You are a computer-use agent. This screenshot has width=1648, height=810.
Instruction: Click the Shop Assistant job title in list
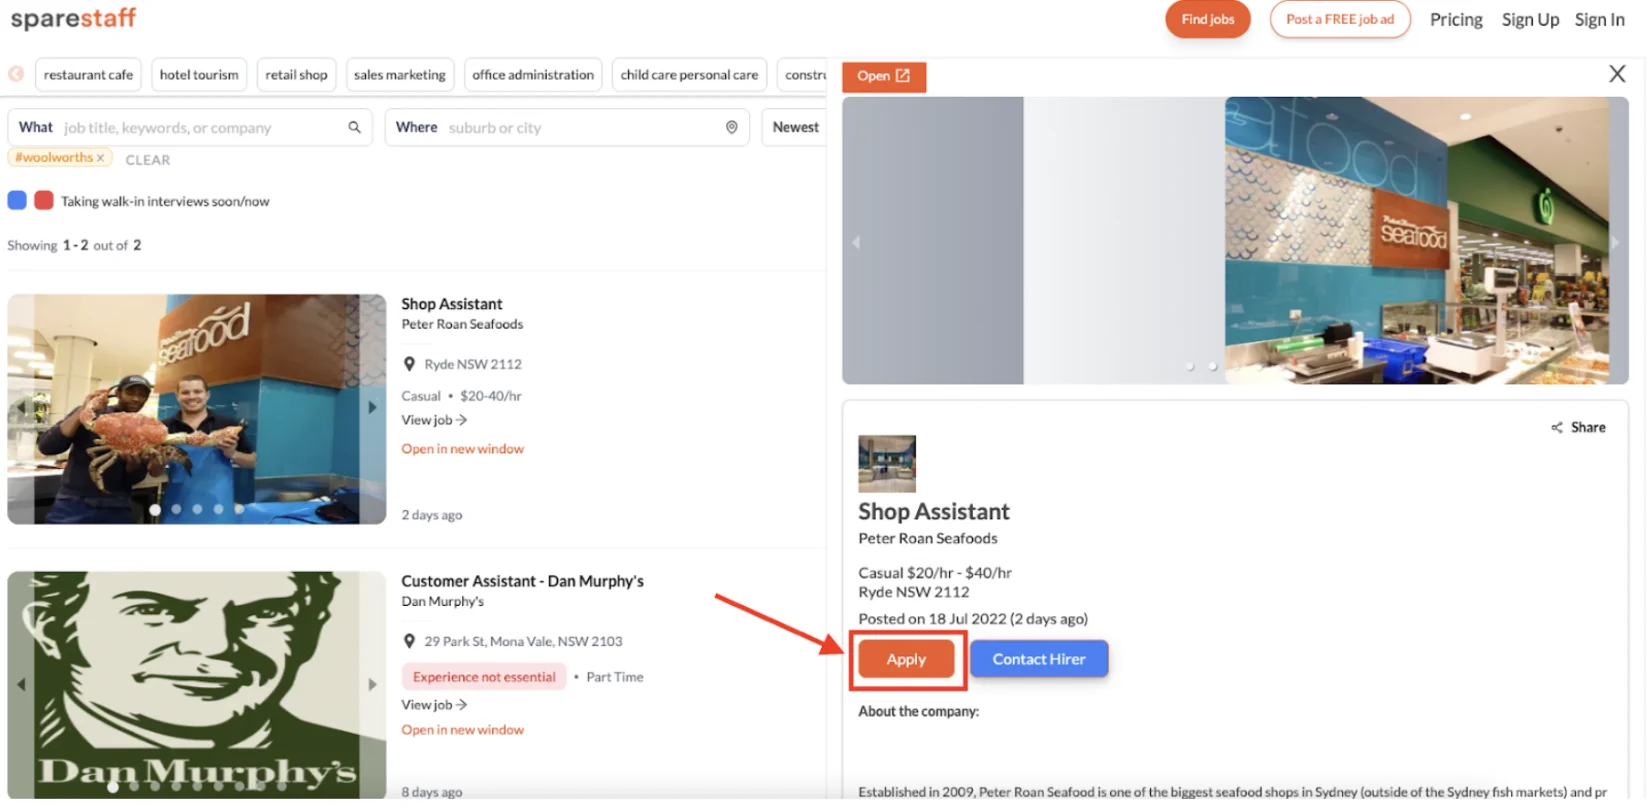[452, 304]
